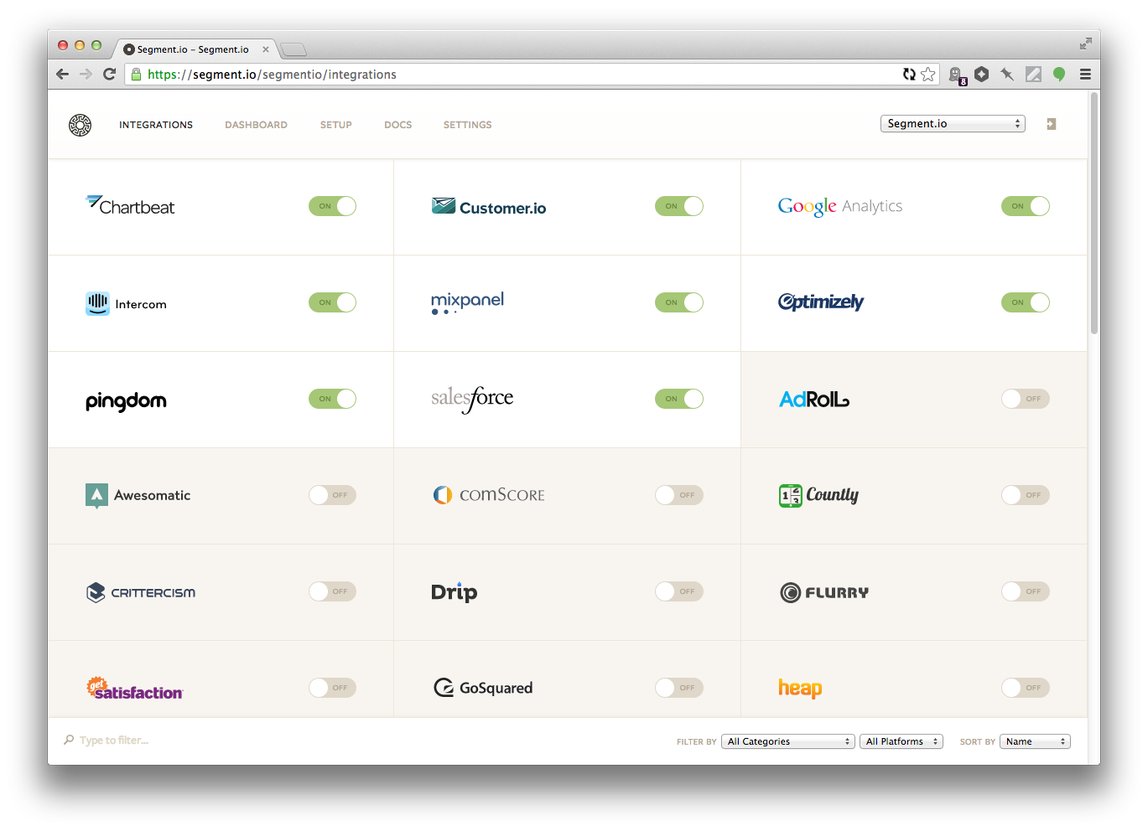Open the Google Analytics integration logo

pos(840,206)
